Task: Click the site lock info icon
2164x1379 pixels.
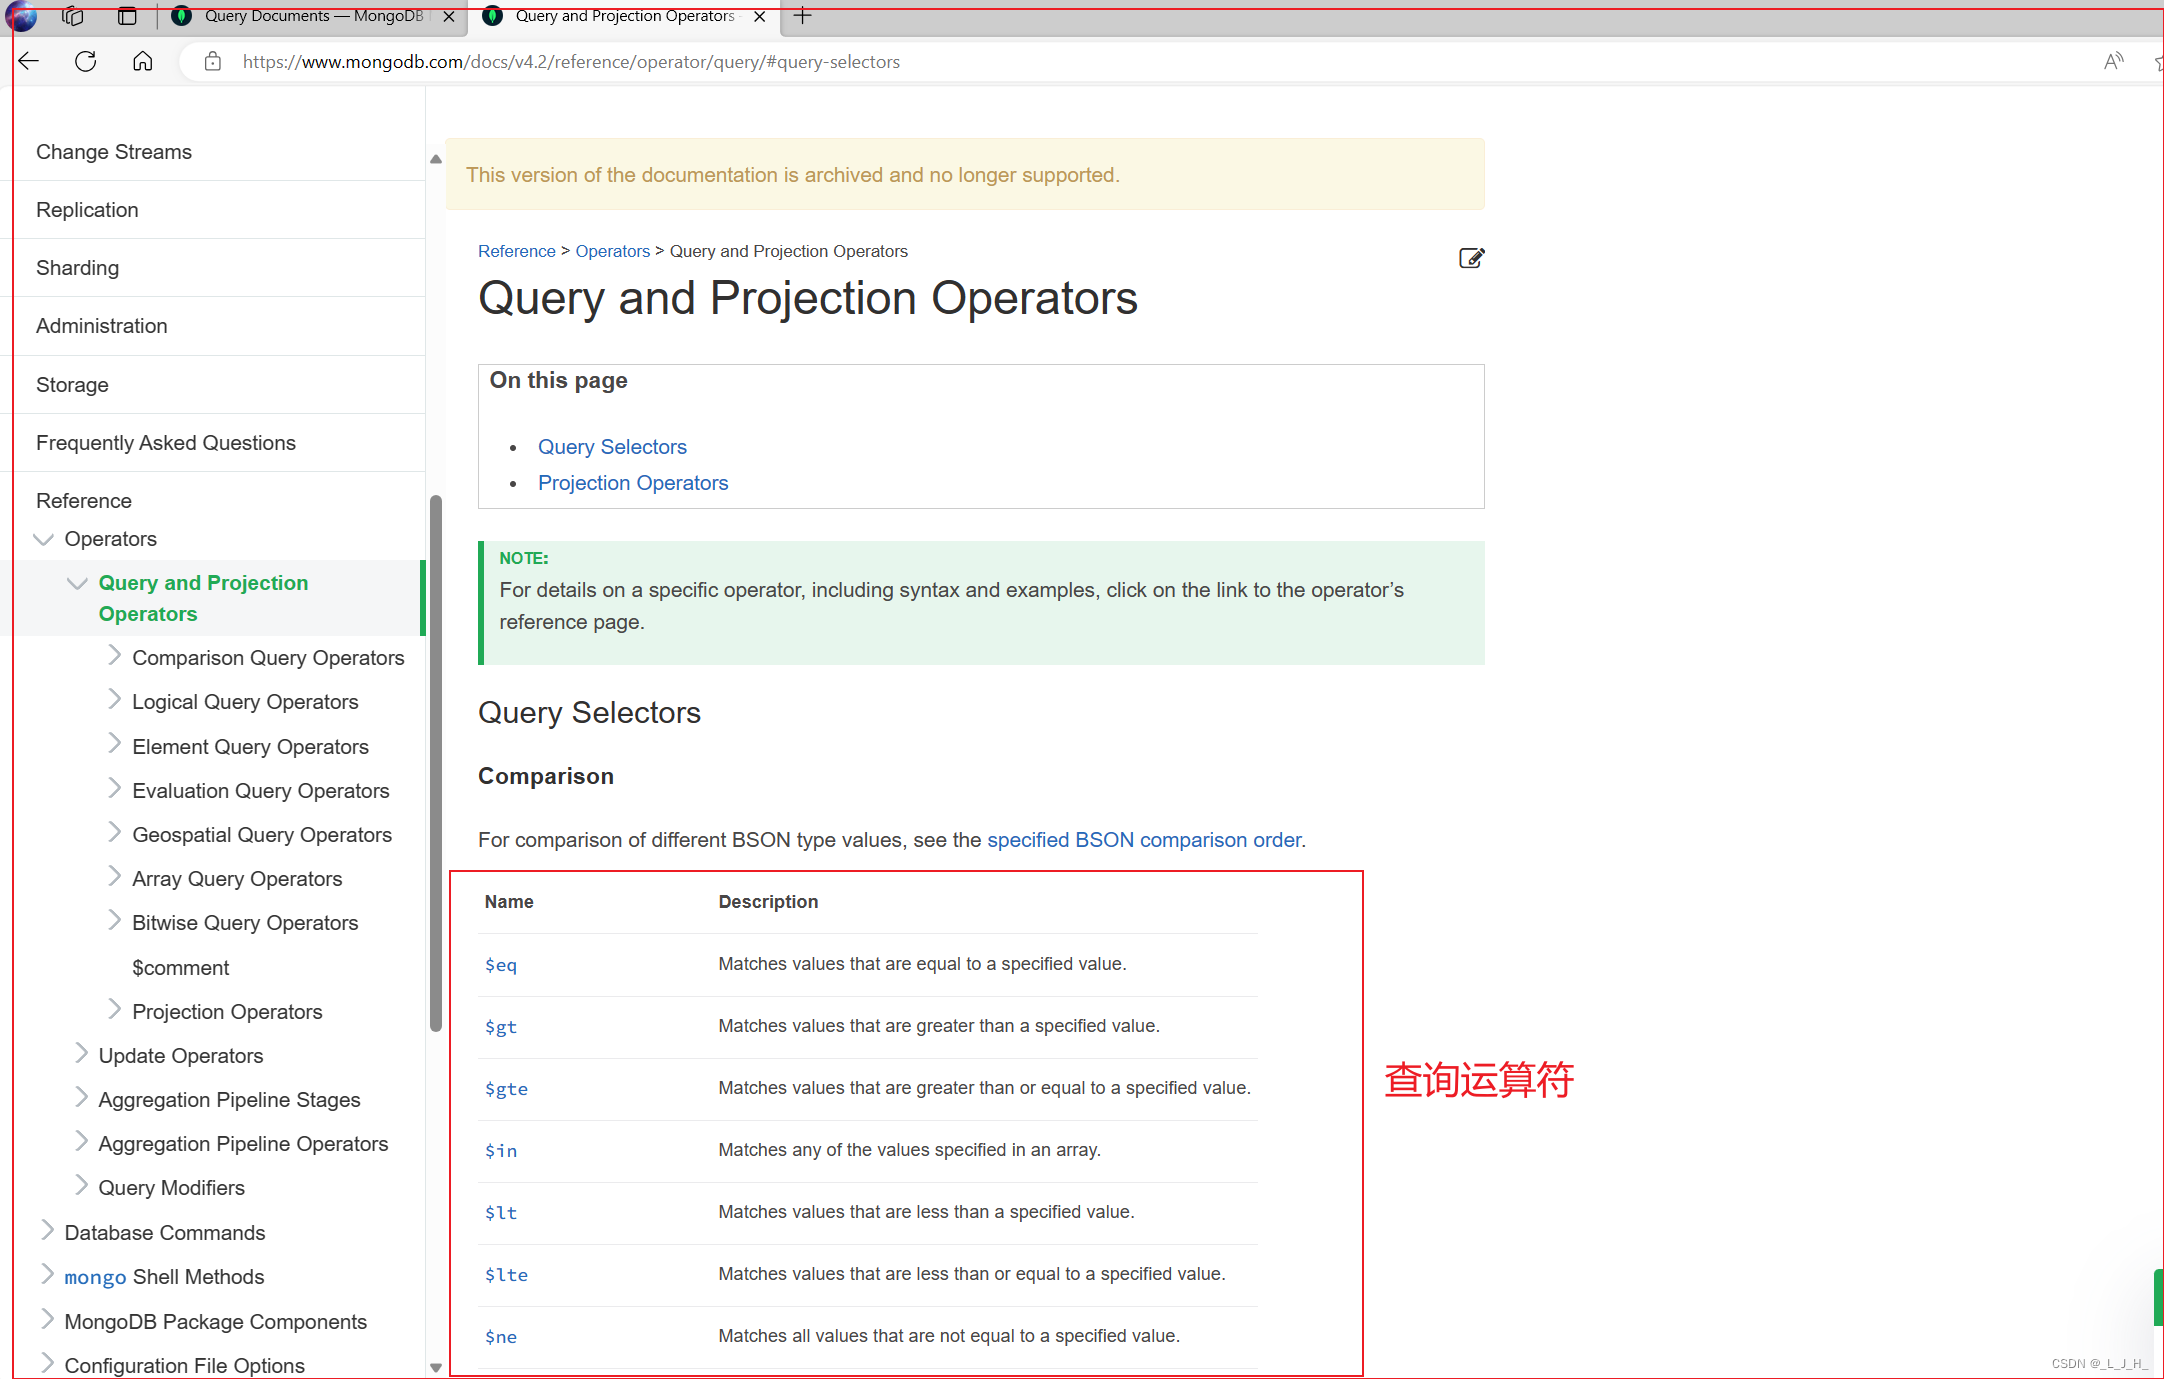Action: [x=212, y=62]
